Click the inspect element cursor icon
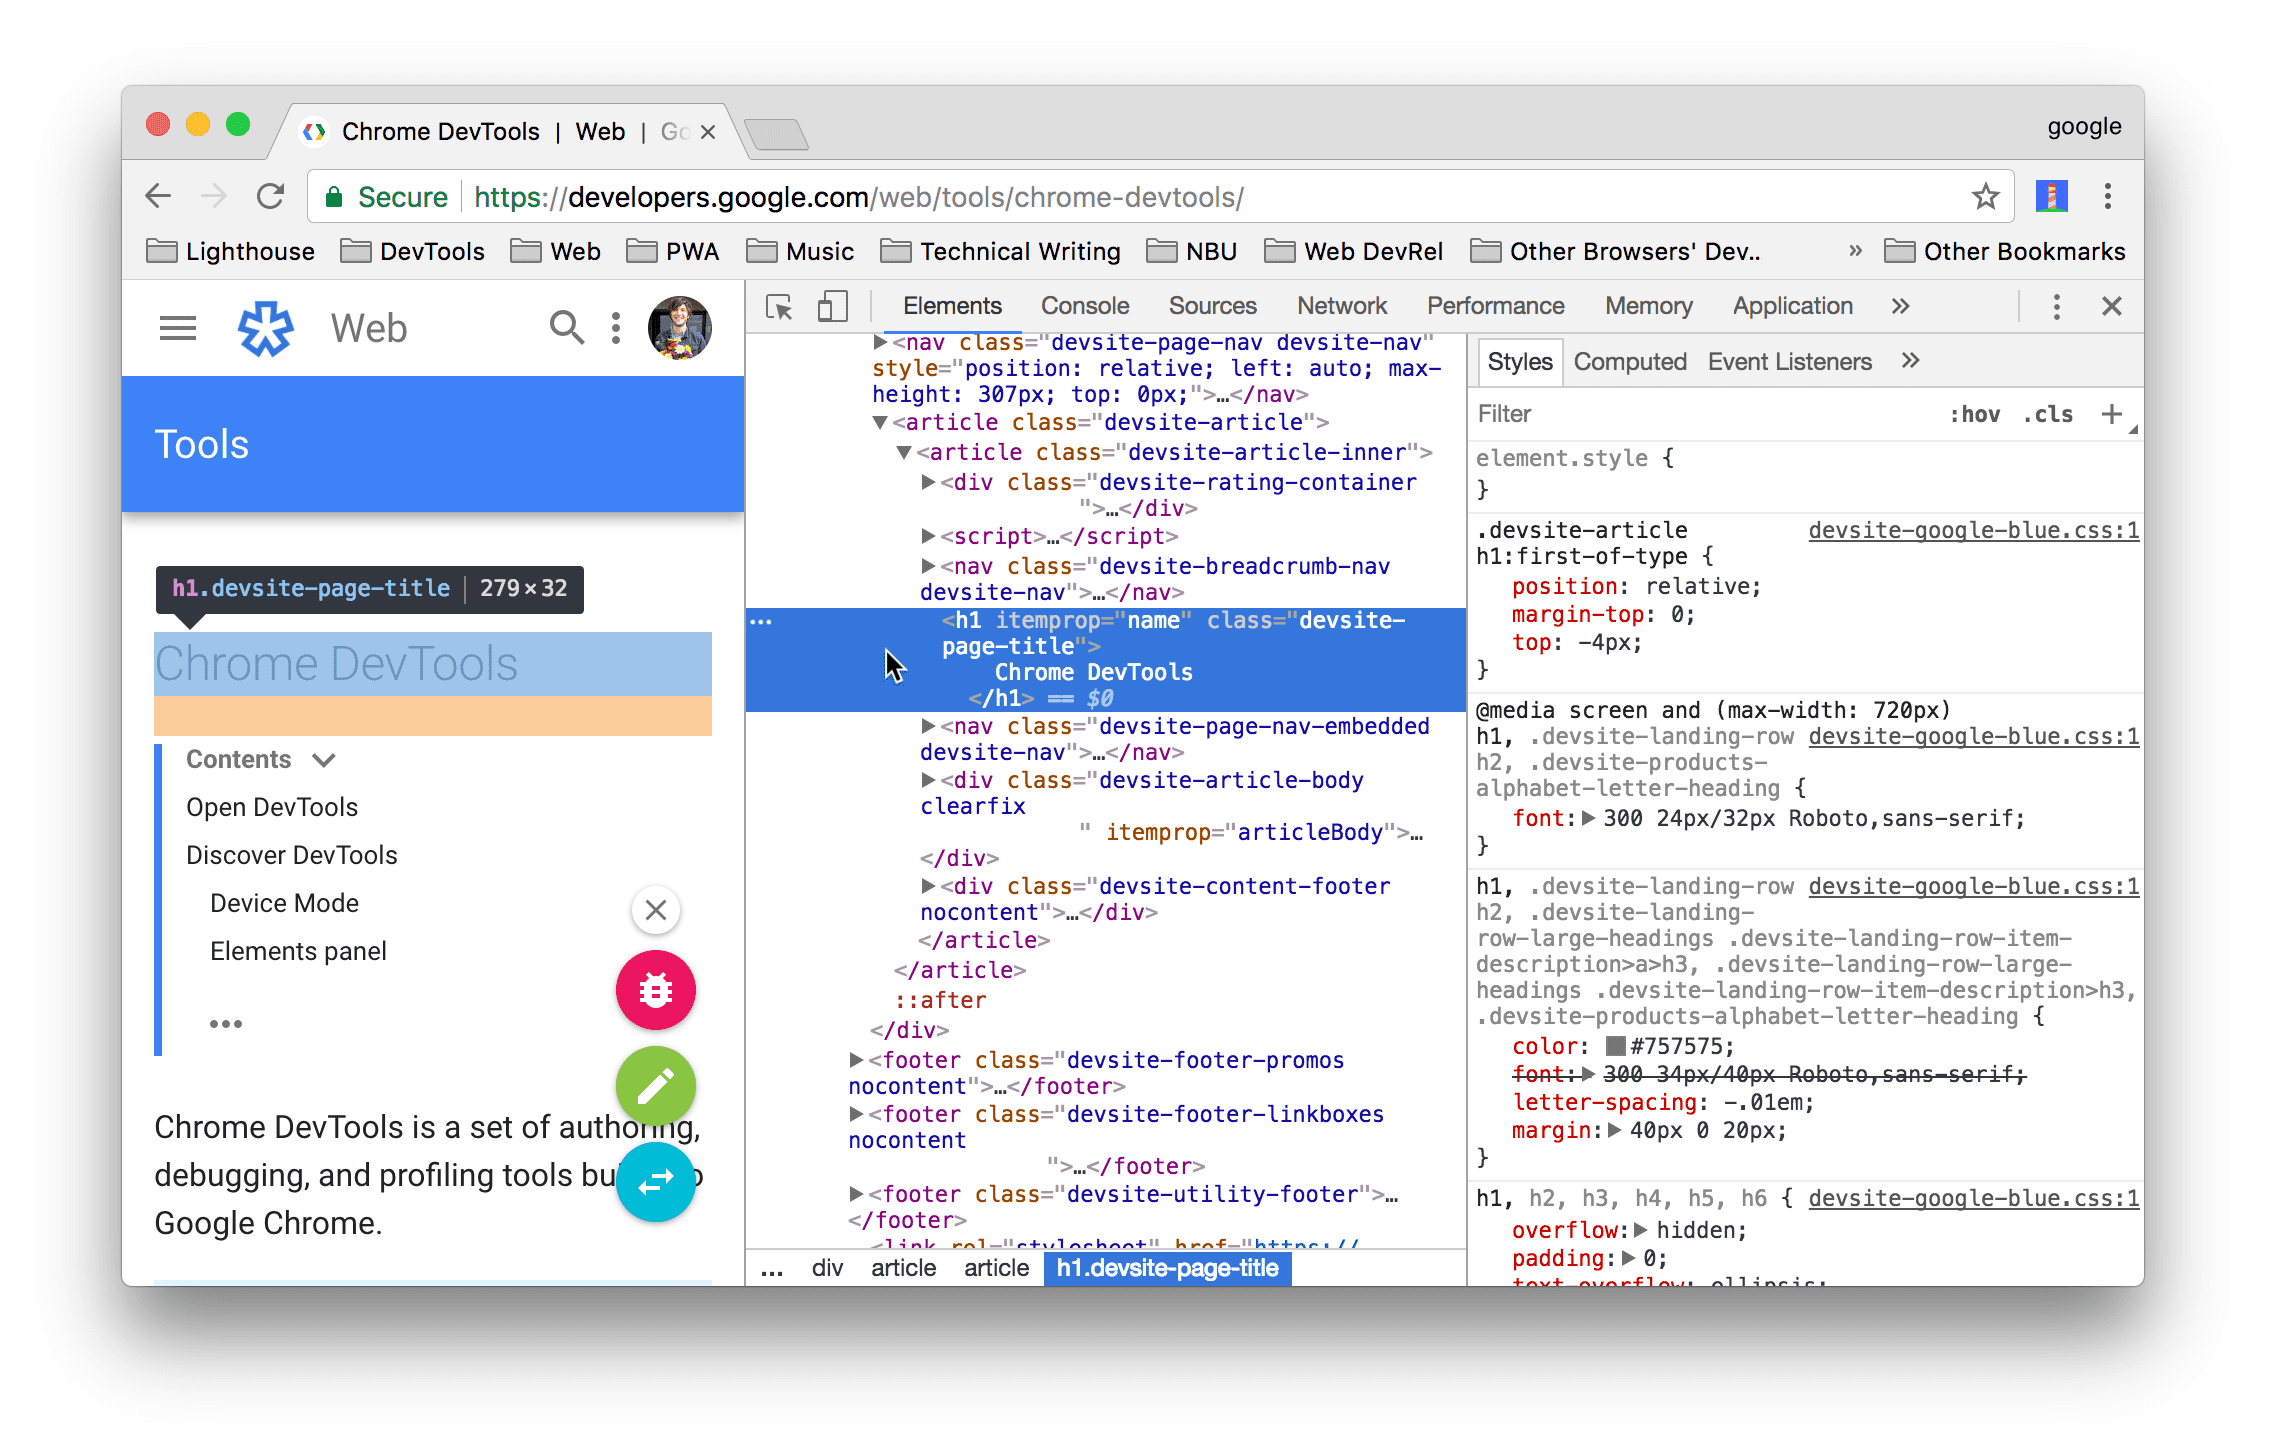 tap(783, 309)
